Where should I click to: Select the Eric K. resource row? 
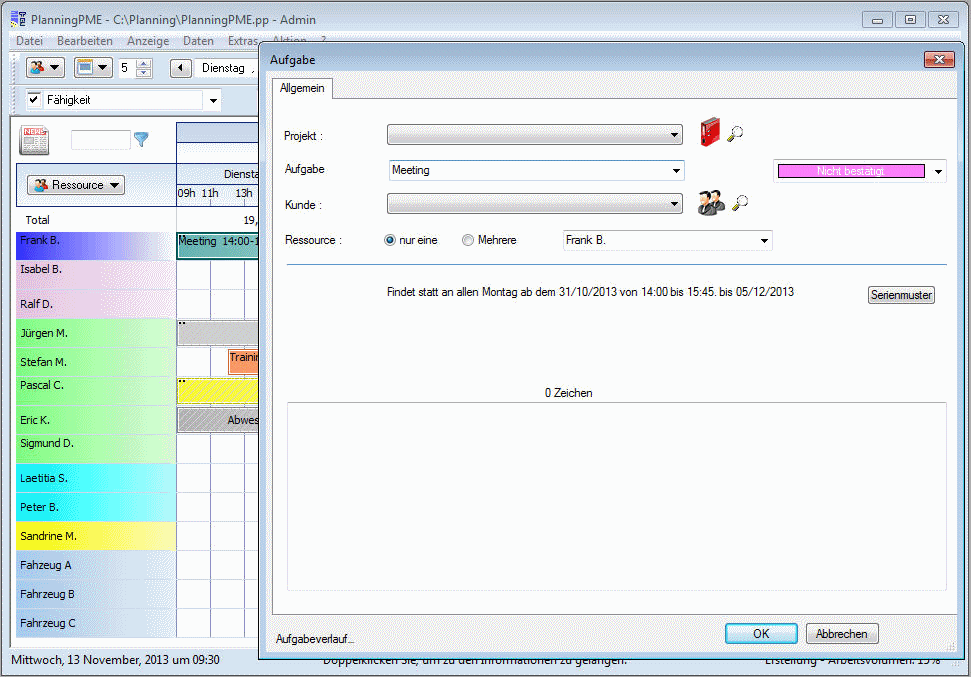point(96,420)
